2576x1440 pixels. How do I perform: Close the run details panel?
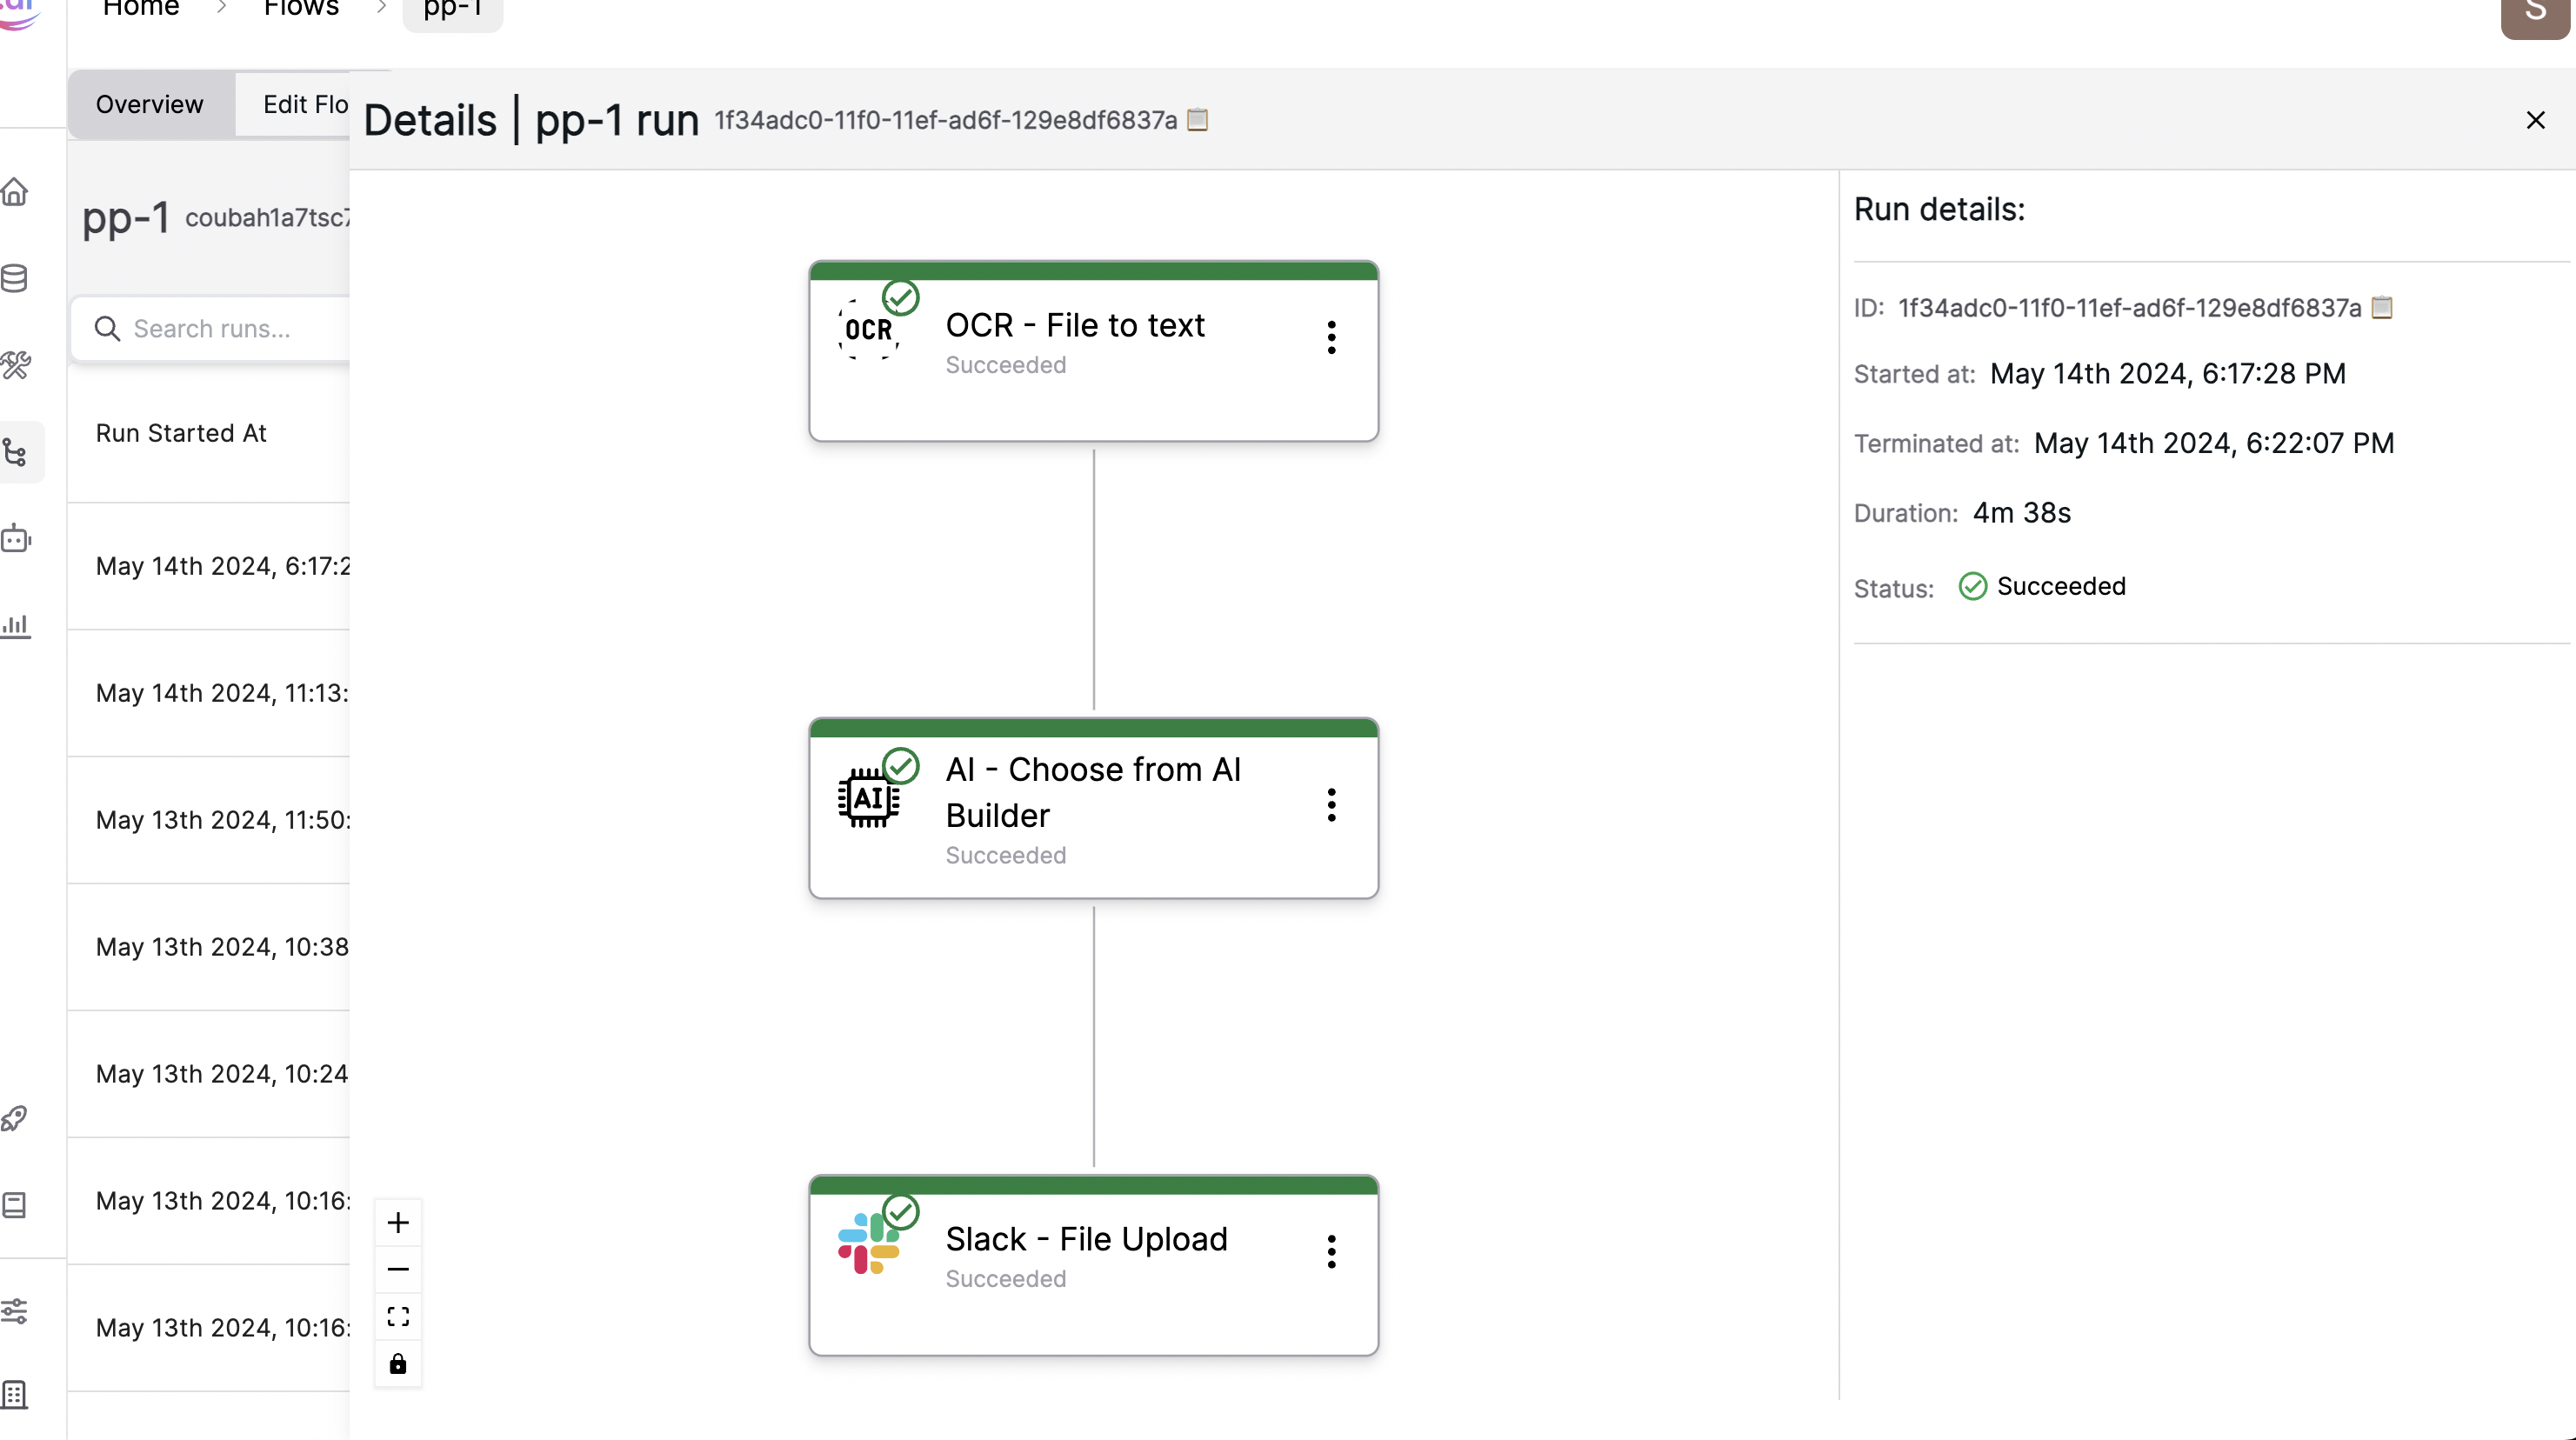tap(2535, 120)
